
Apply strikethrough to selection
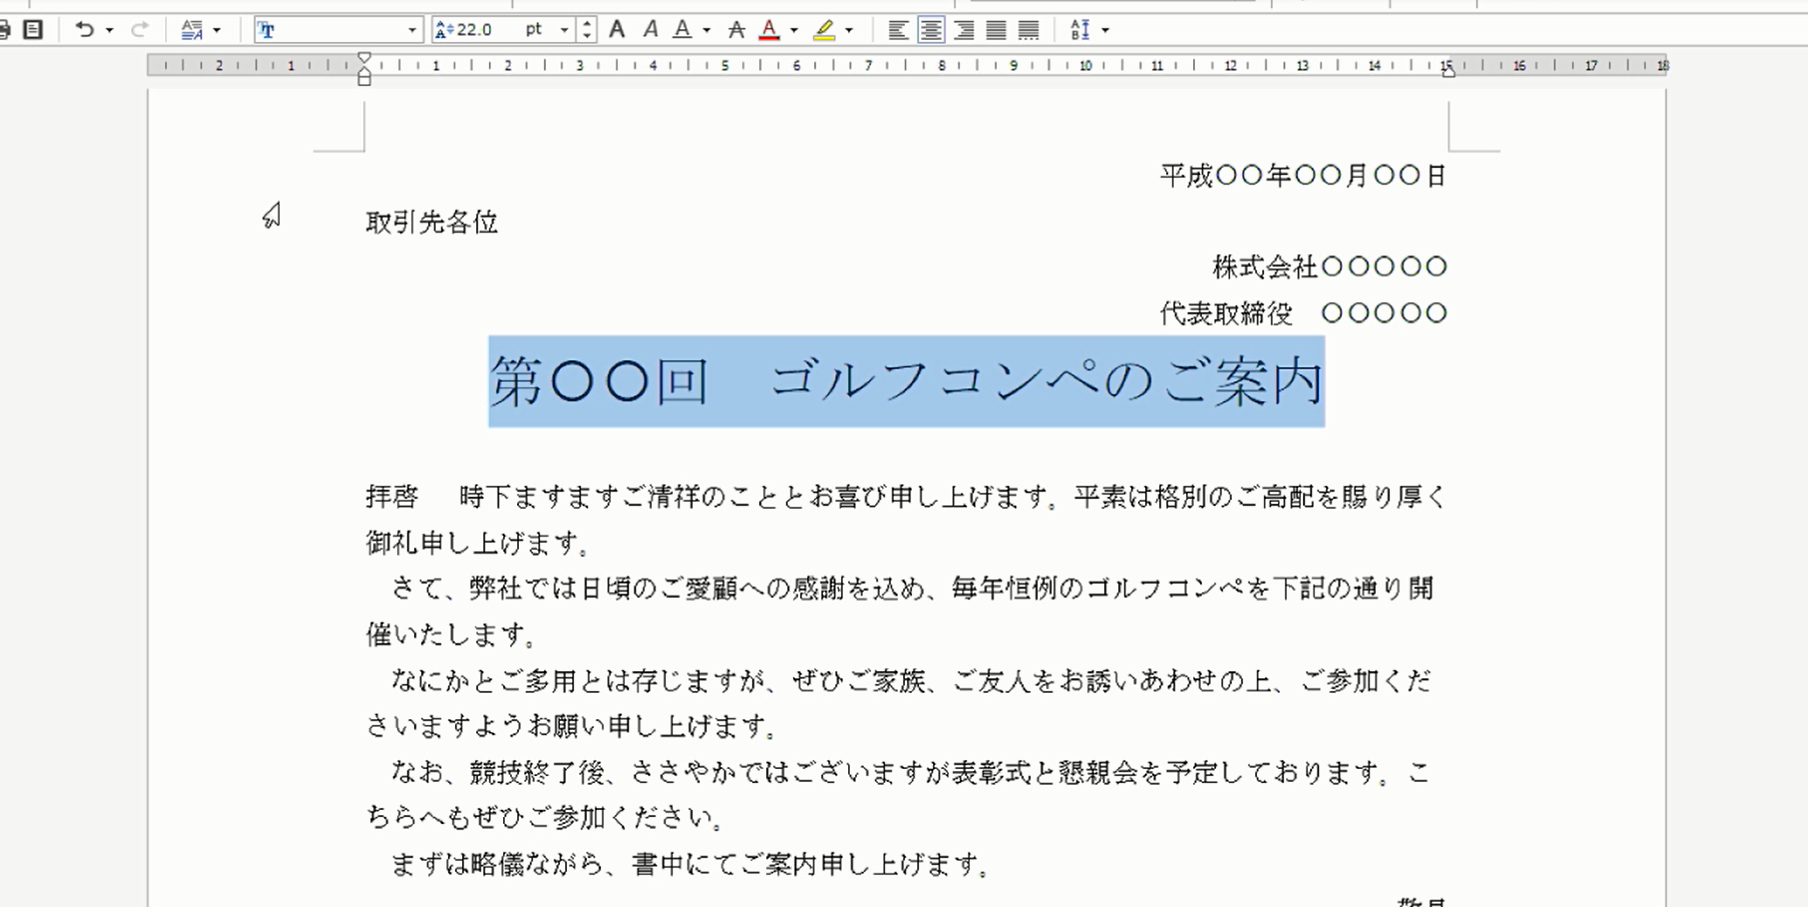tap(738, 29)
